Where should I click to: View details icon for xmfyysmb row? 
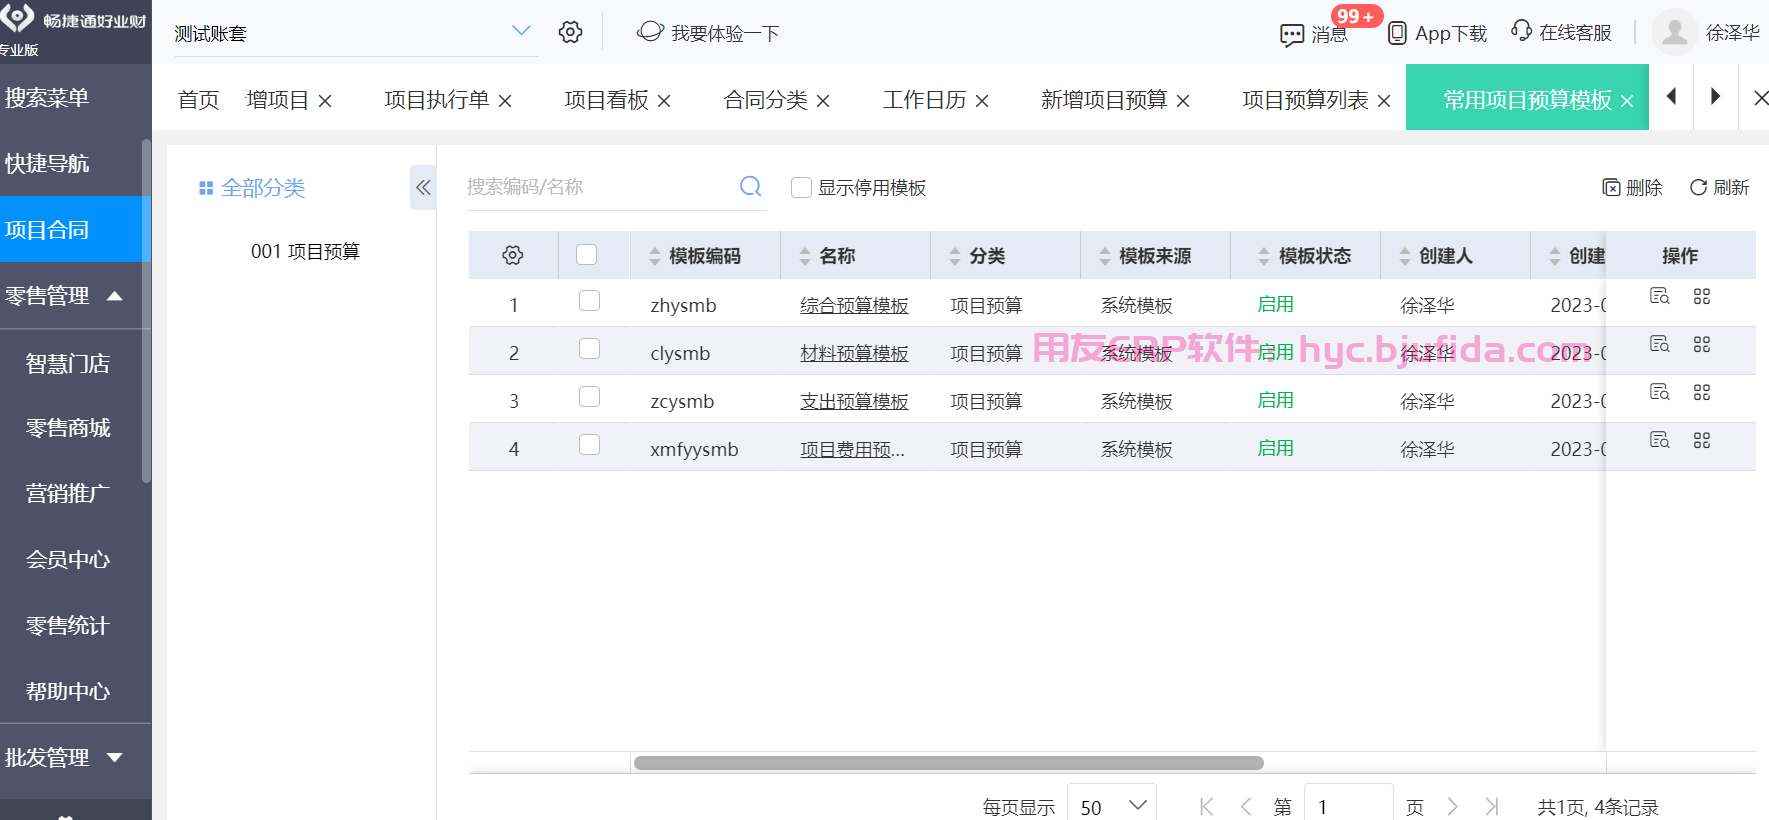[1660, 440]
